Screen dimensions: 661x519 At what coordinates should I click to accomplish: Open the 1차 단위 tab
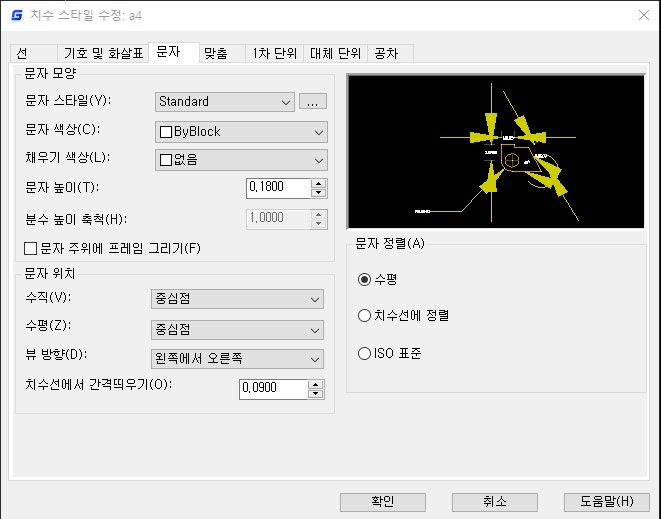pos(274,54)
